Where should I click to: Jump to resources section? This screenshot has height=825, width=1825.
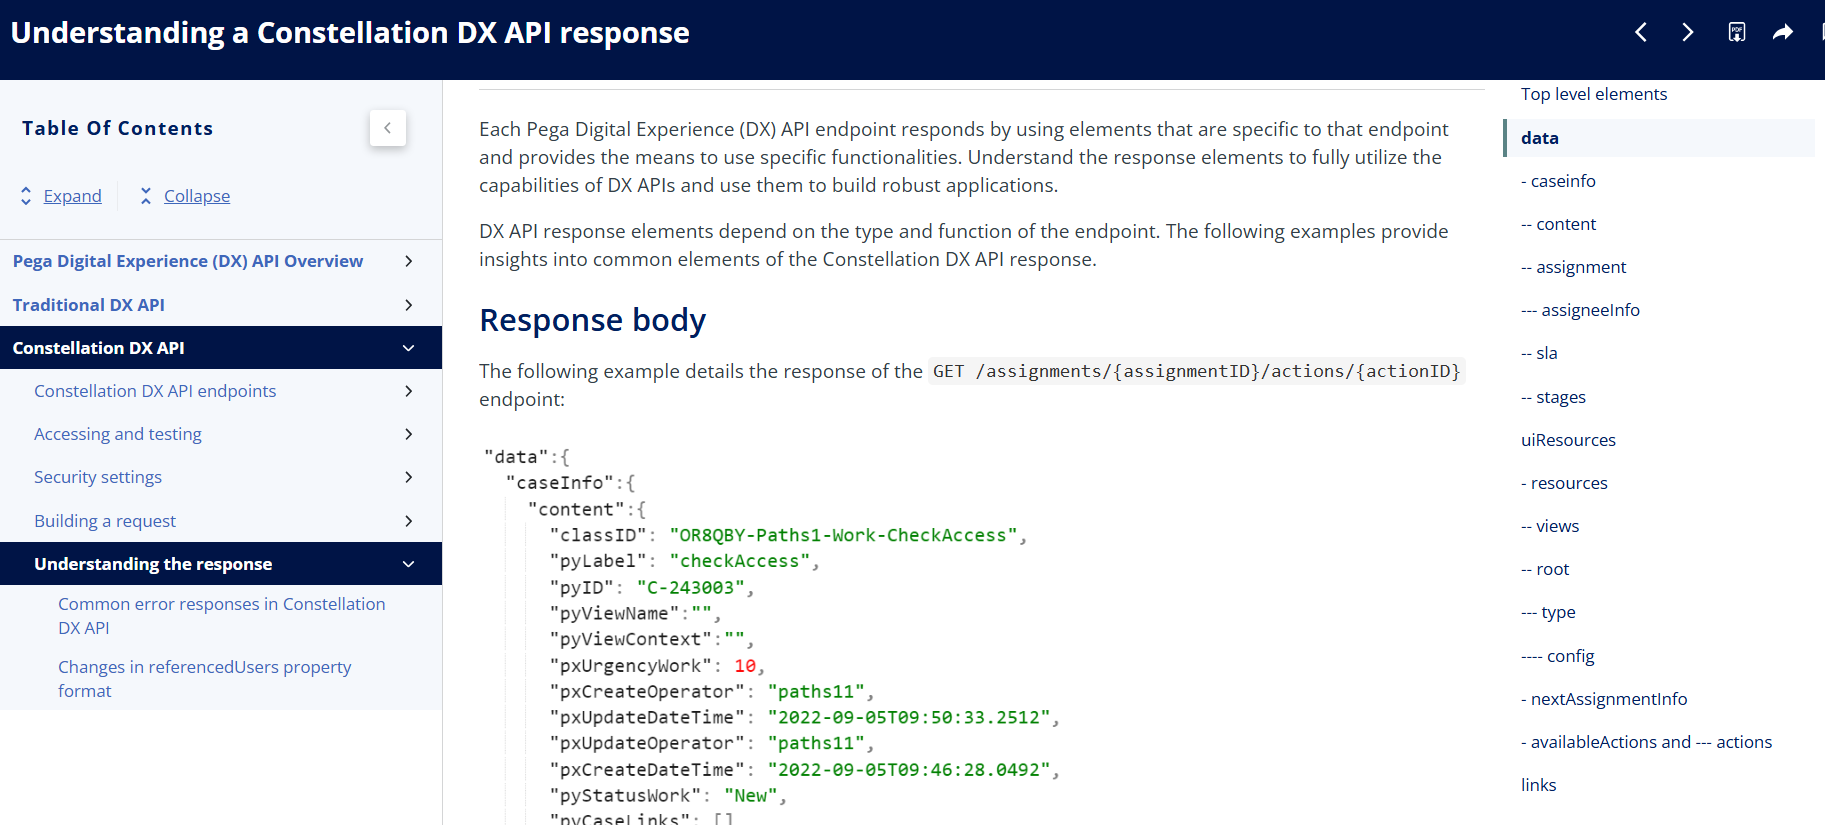point(1564,483)
